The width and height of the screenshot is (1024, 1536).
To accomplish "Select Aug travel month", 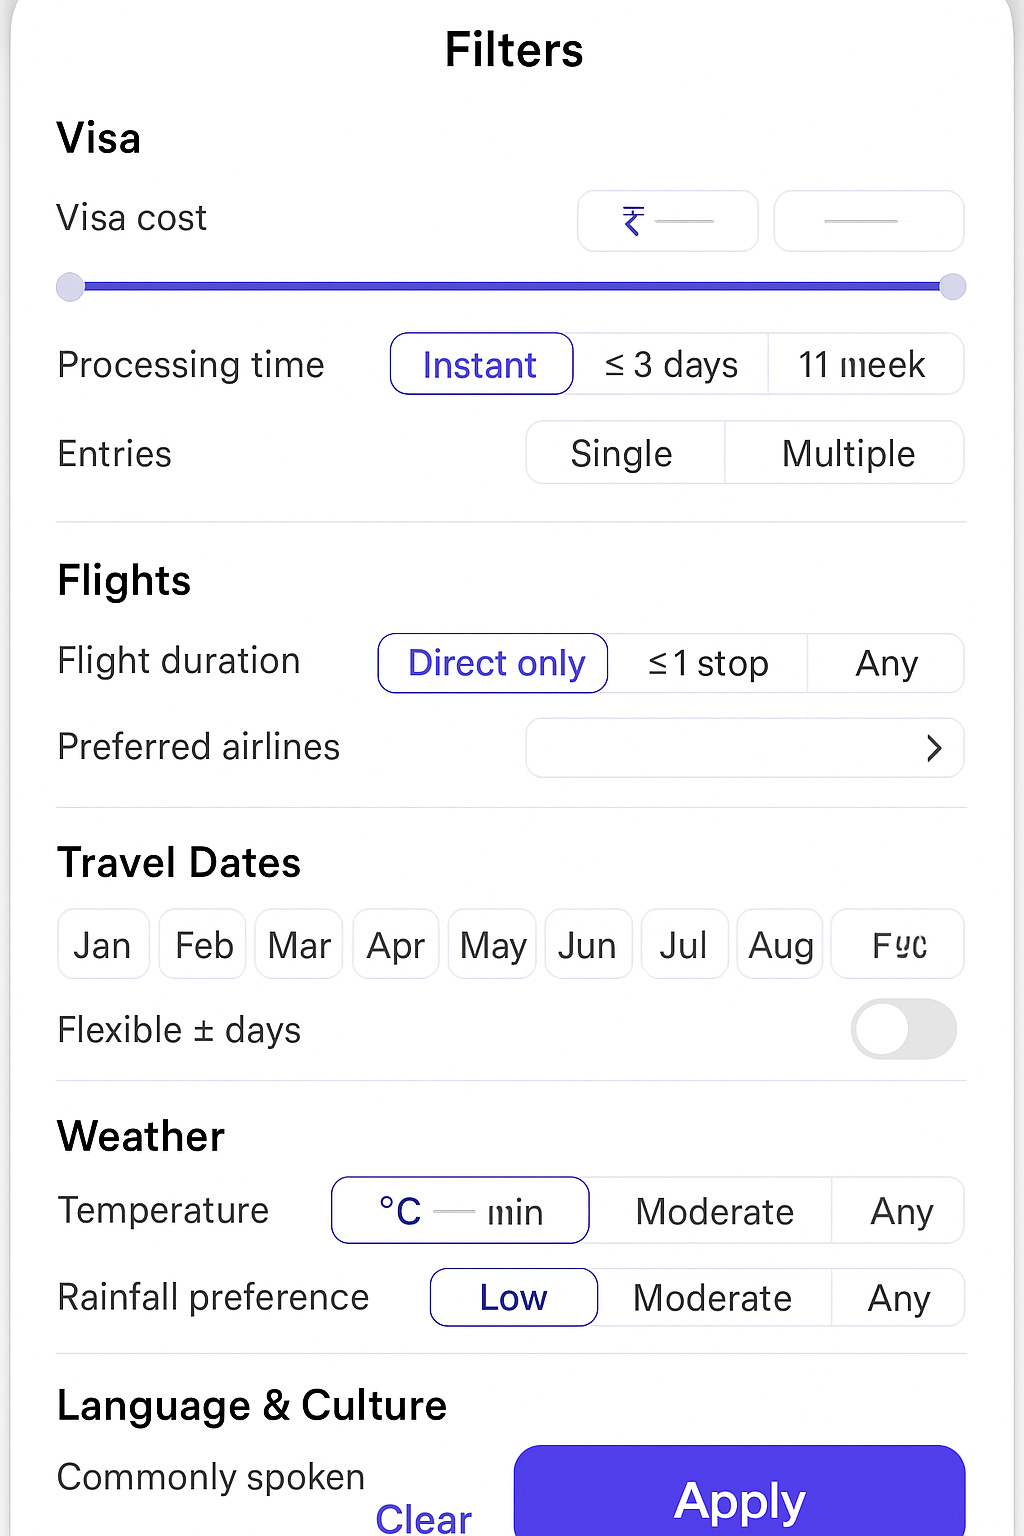I will (x=780, y=944).
